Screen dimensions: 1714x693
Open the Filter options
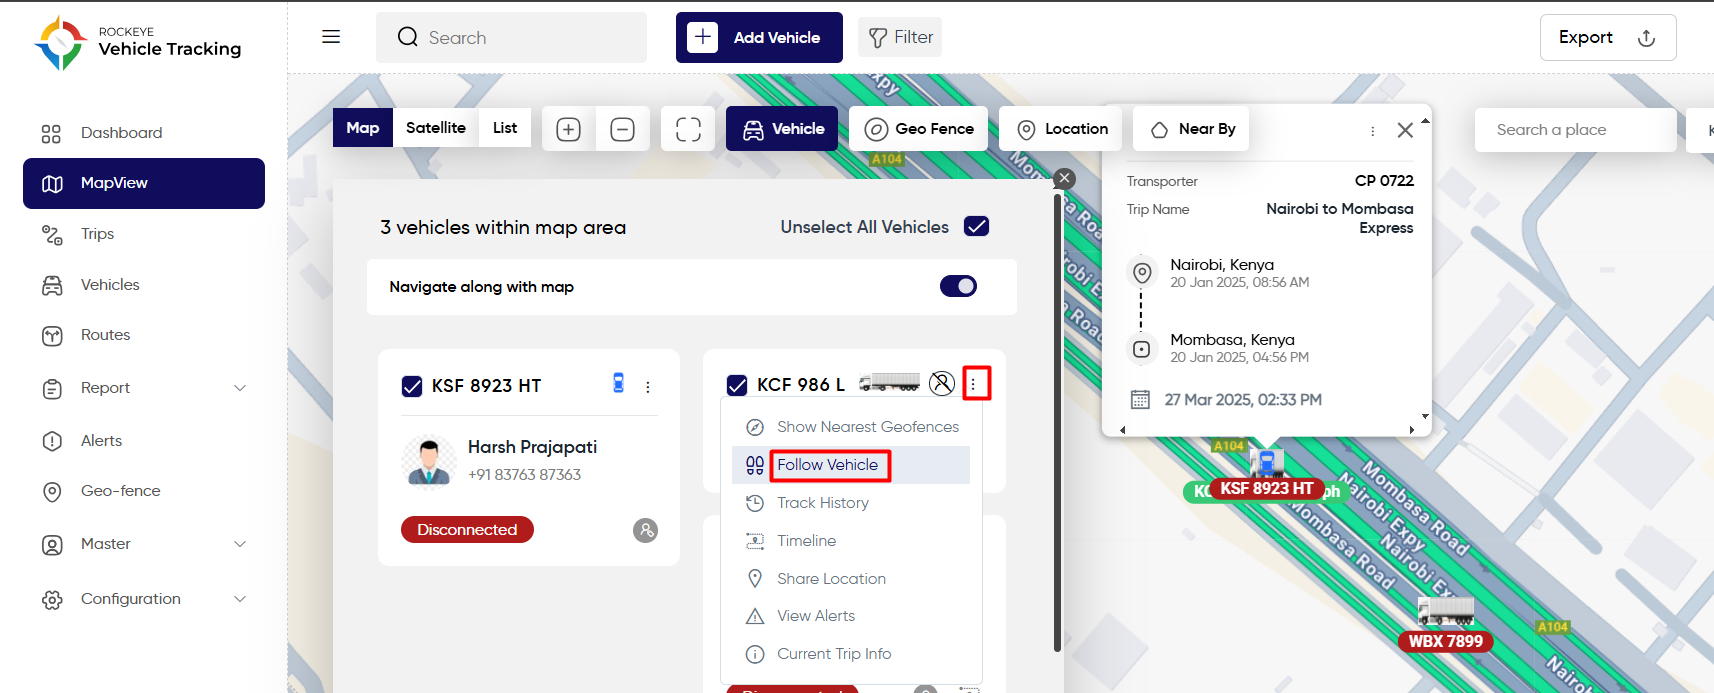coord(900,37)
